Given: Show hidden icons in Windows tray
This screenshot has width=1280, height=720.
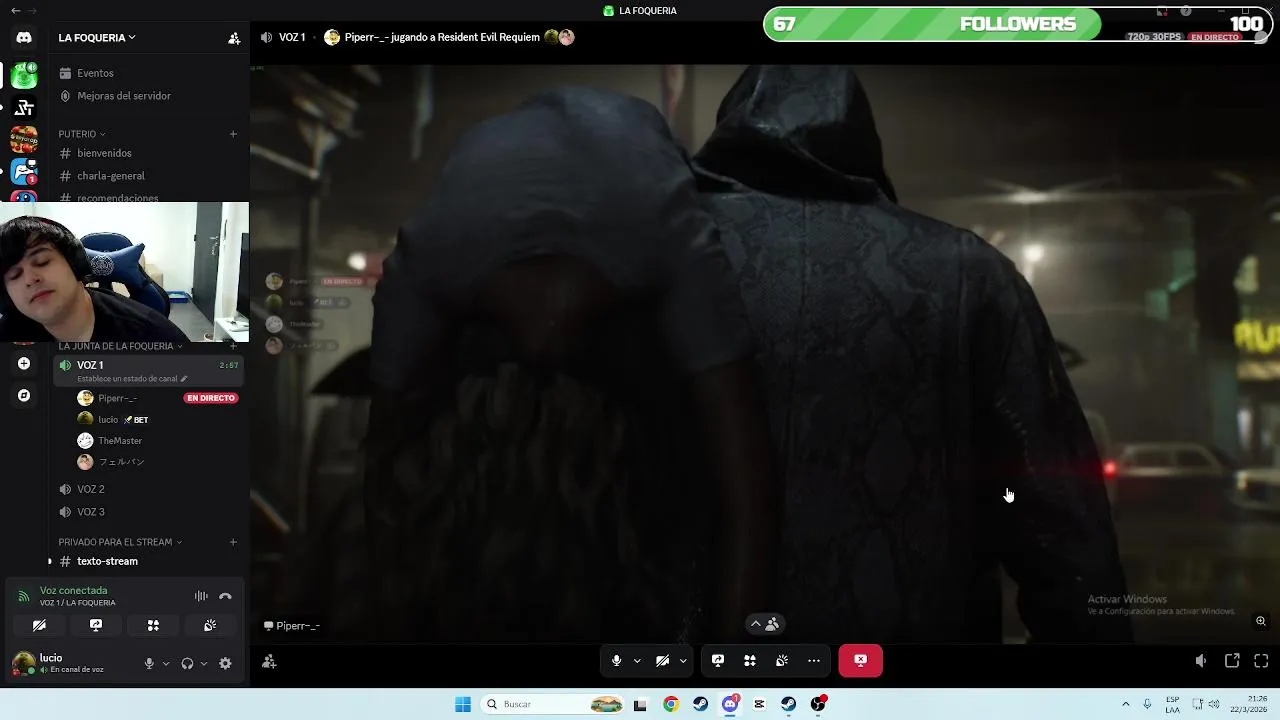Looking at the screenshot, I should click(x=1125, y=704).
